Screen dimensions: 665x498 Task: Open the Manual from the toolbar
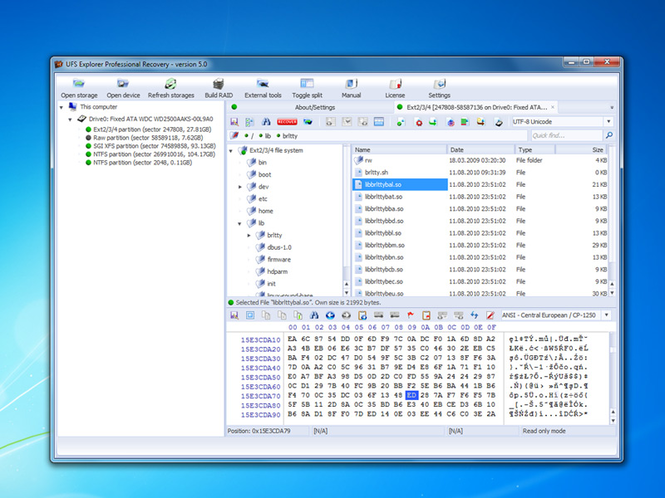[x=351, y=84]
